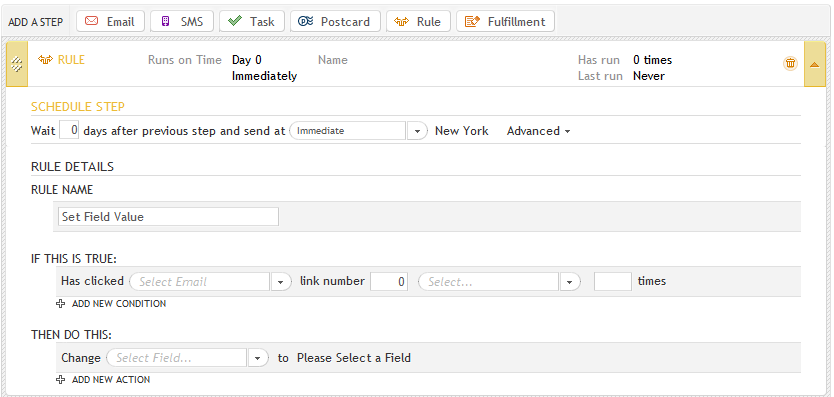Focus the Rule Name text field
The image size is (834, 397).
[168, 217]
